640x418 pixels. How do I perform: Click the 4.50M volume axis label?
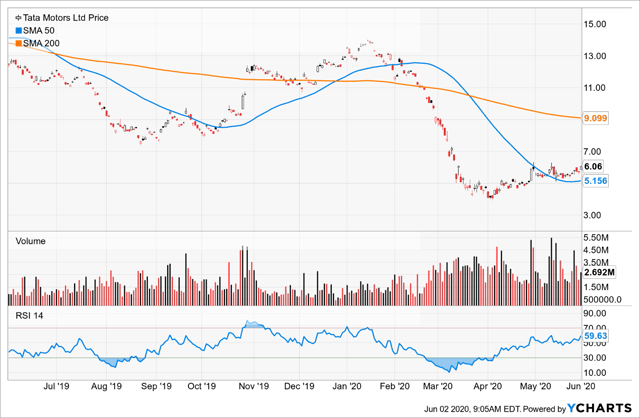[596, 250]
